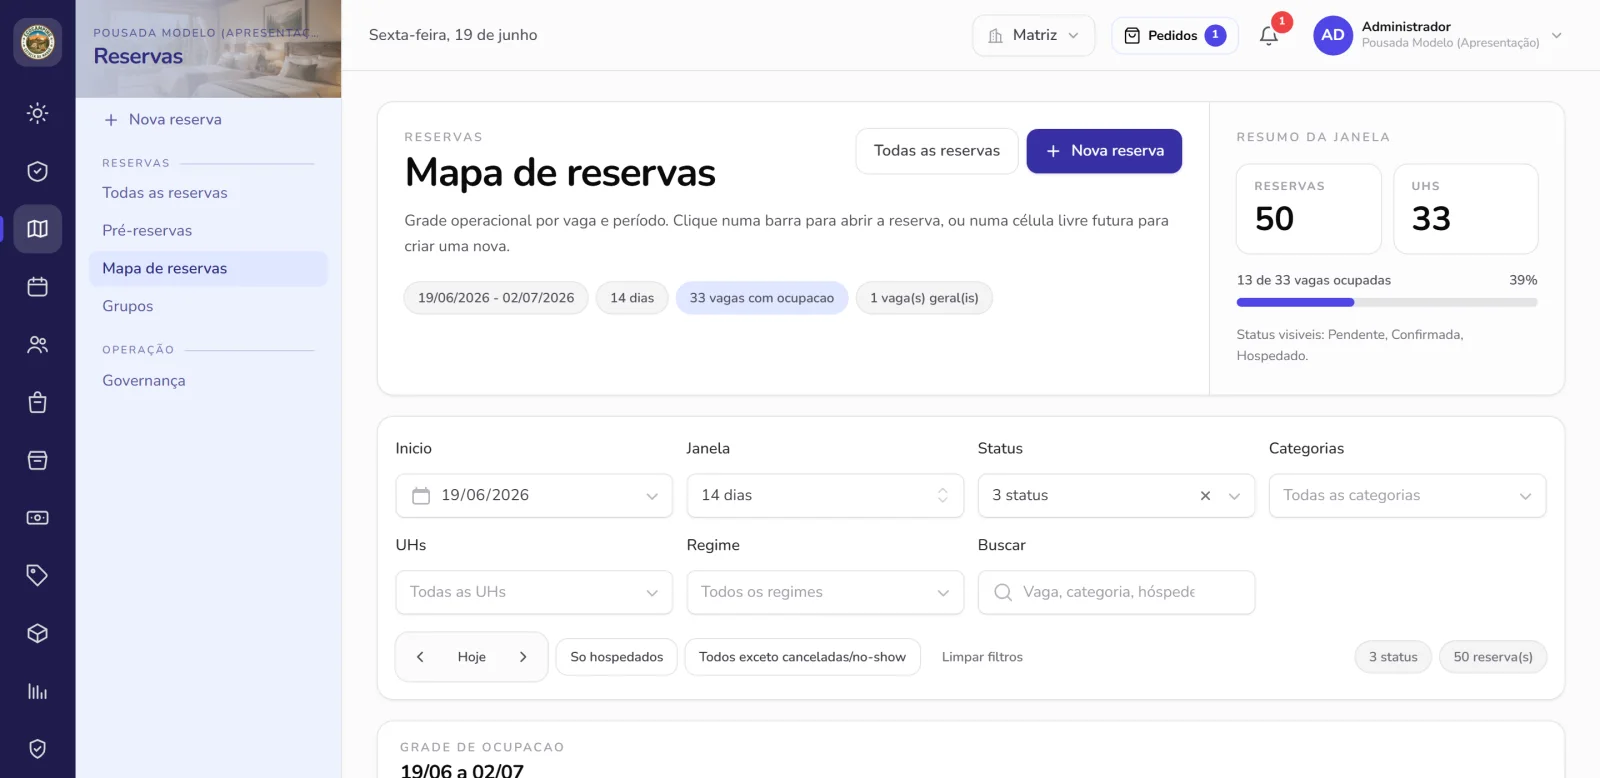Open the shield-check icon section in sidebar

tap(38, 171)
